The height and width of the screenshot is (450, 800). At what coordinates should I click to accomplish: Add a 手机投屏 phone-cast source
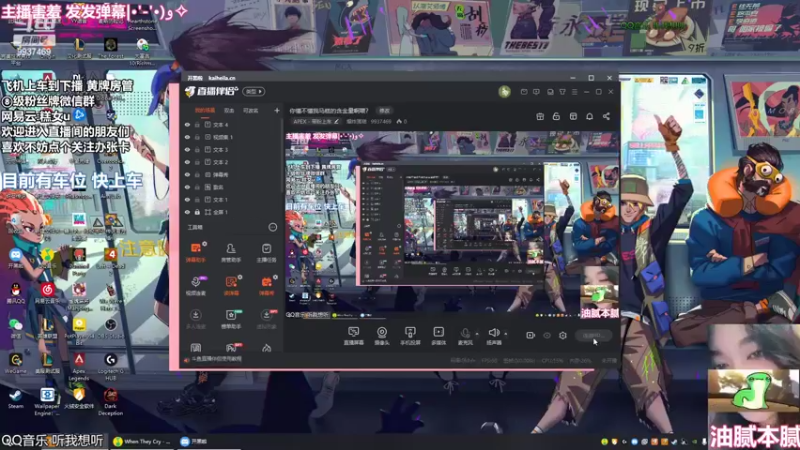tap(410, 336)
